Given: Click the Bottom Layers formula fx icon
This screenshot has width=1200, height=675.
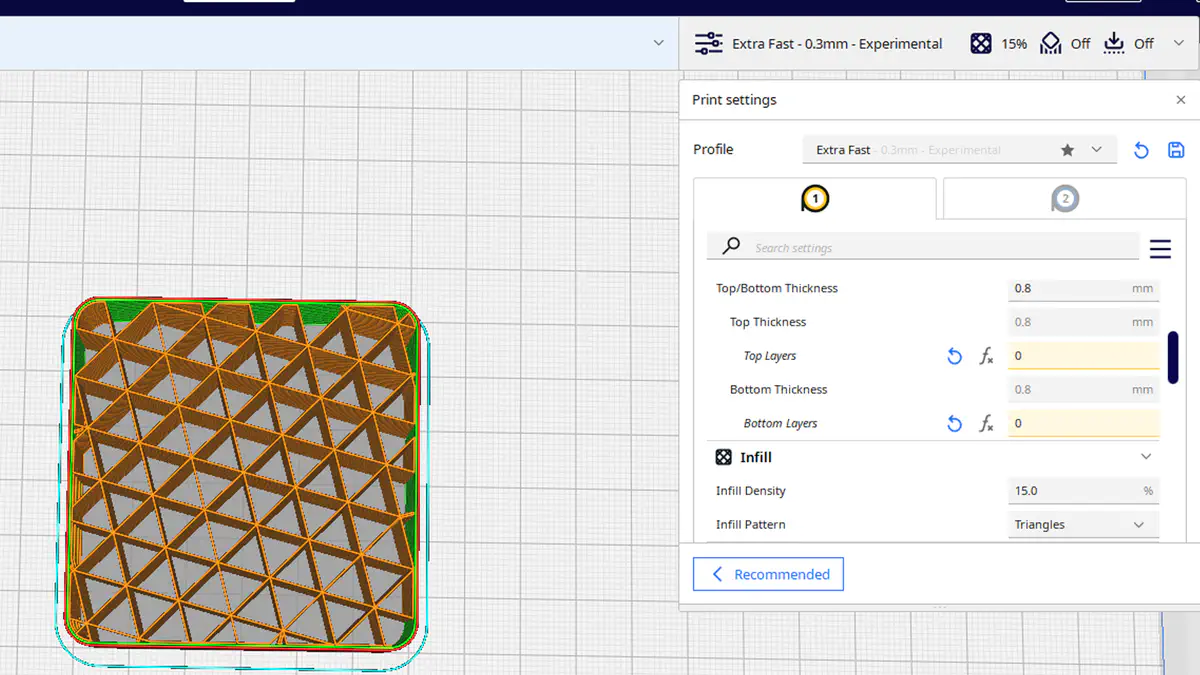Looking at the screenshot, I should tap(986, 424).
